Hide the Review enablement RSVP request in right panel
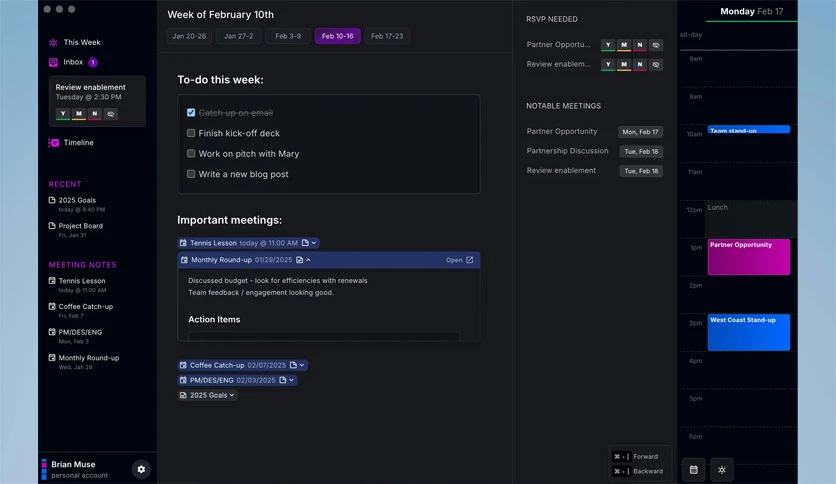Viewport: 836px width, 484px height. coord(656,64)
